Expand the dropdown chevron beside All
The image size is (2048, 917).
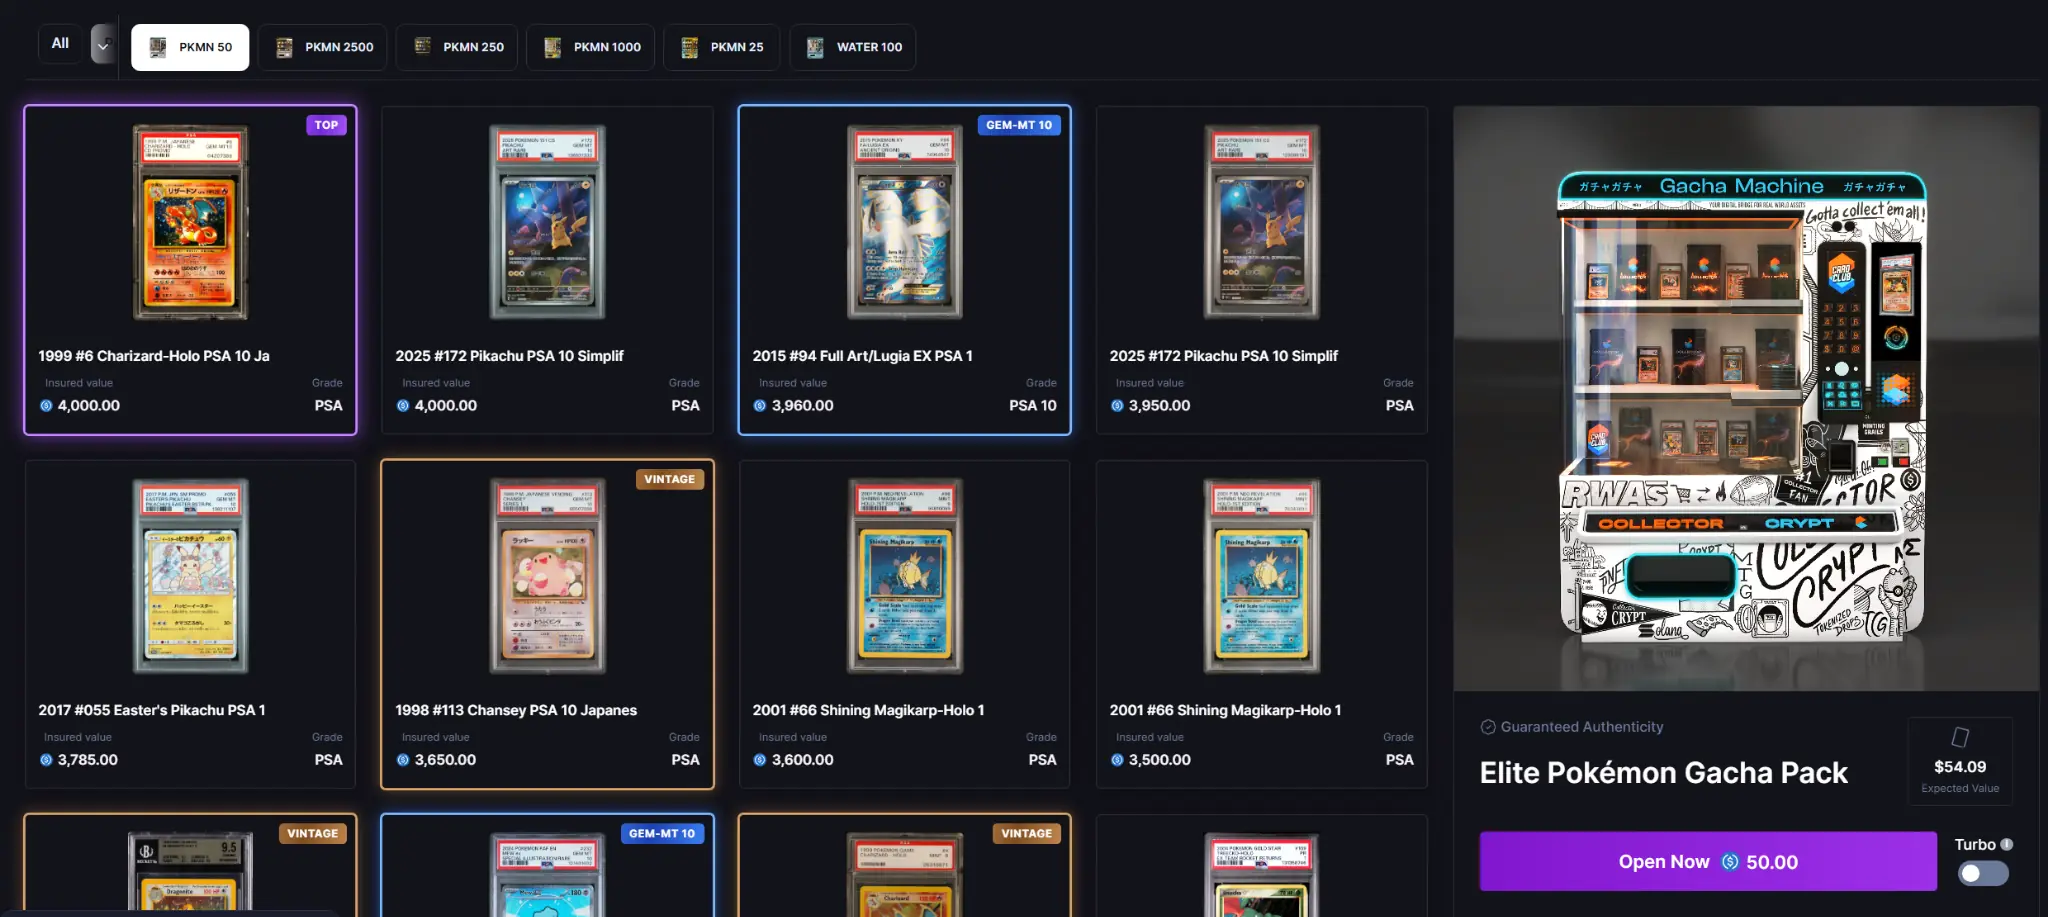tap(103, 45)
